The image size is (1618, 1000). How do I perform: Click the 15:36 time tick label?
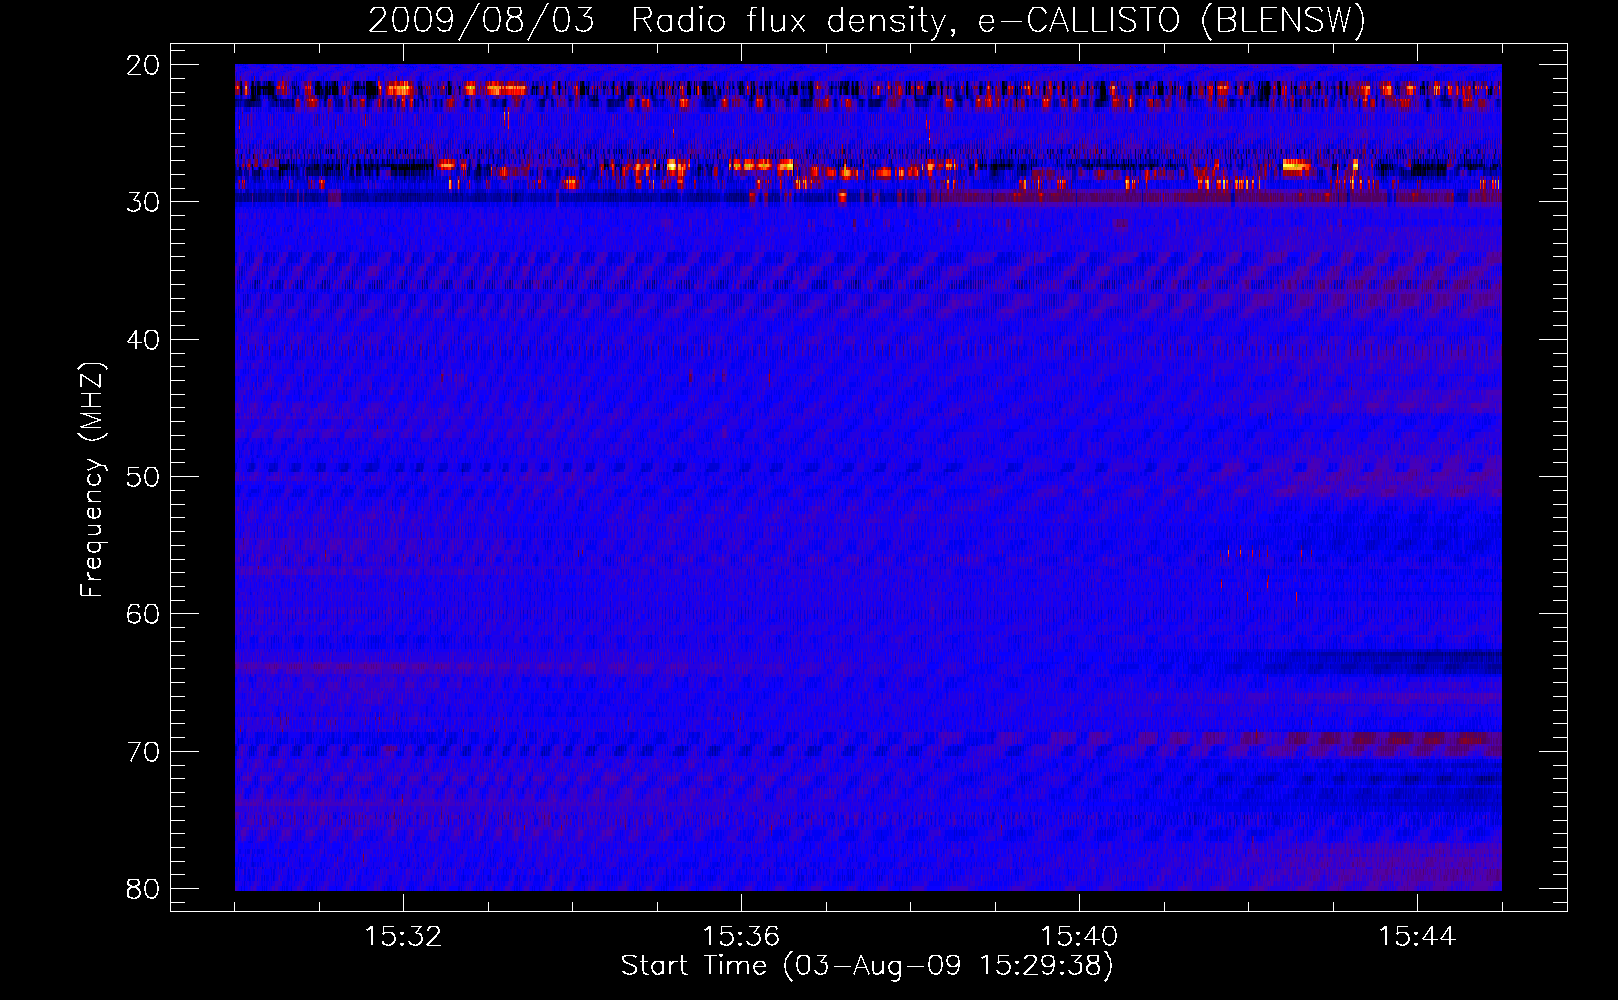coord(741,937)
